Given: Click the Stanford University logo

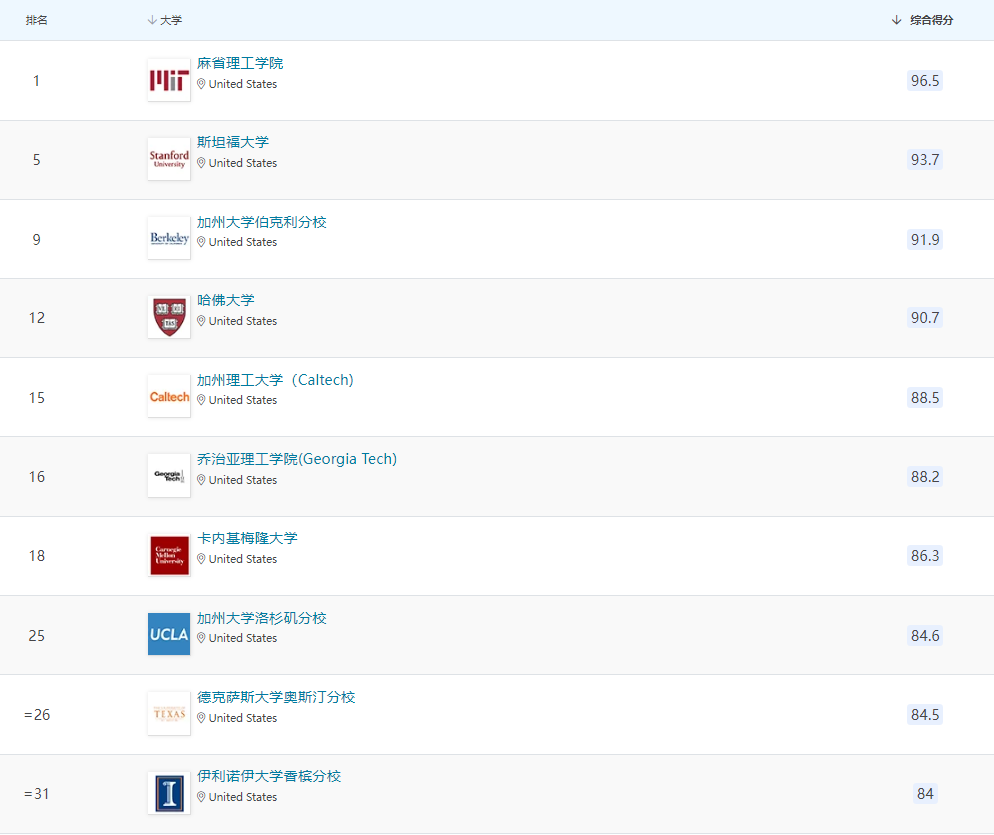Looking at the screenshot, I should pos(168,159).
